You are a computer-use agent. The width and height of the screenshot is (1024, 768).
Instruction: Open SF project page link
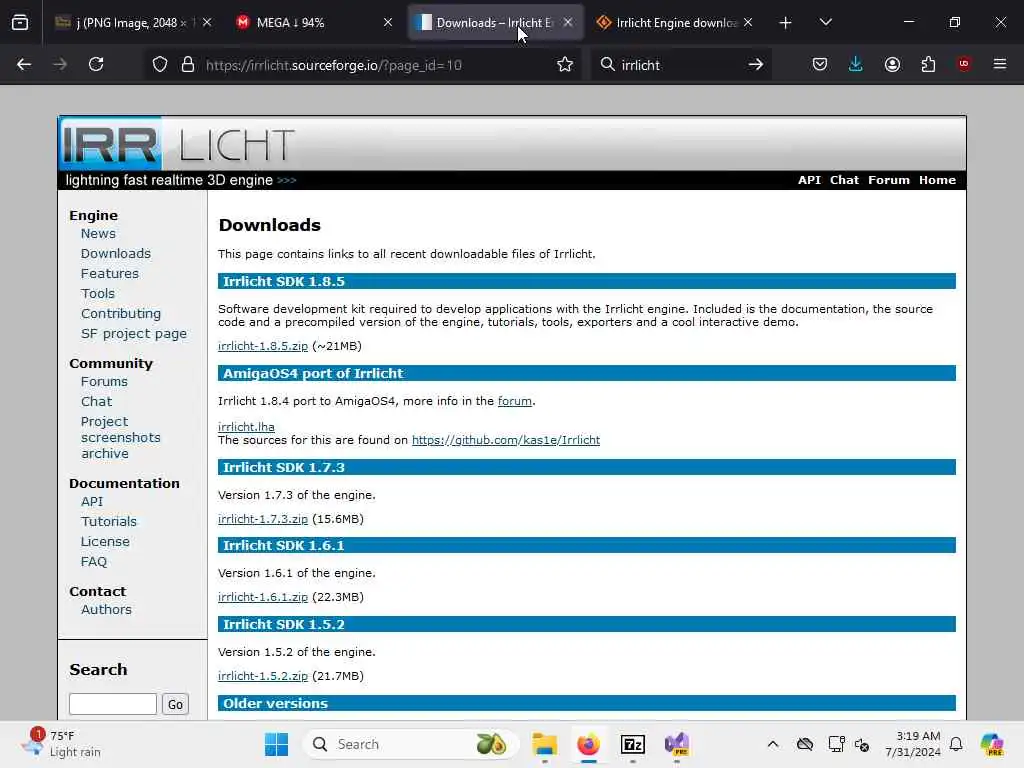coord(134,334)
